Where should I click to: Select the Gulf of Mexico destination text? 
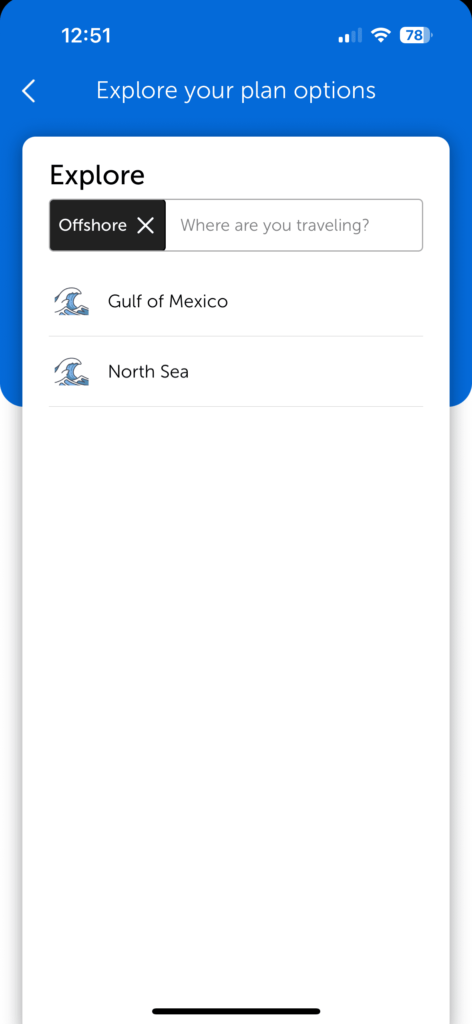[168, 301]
